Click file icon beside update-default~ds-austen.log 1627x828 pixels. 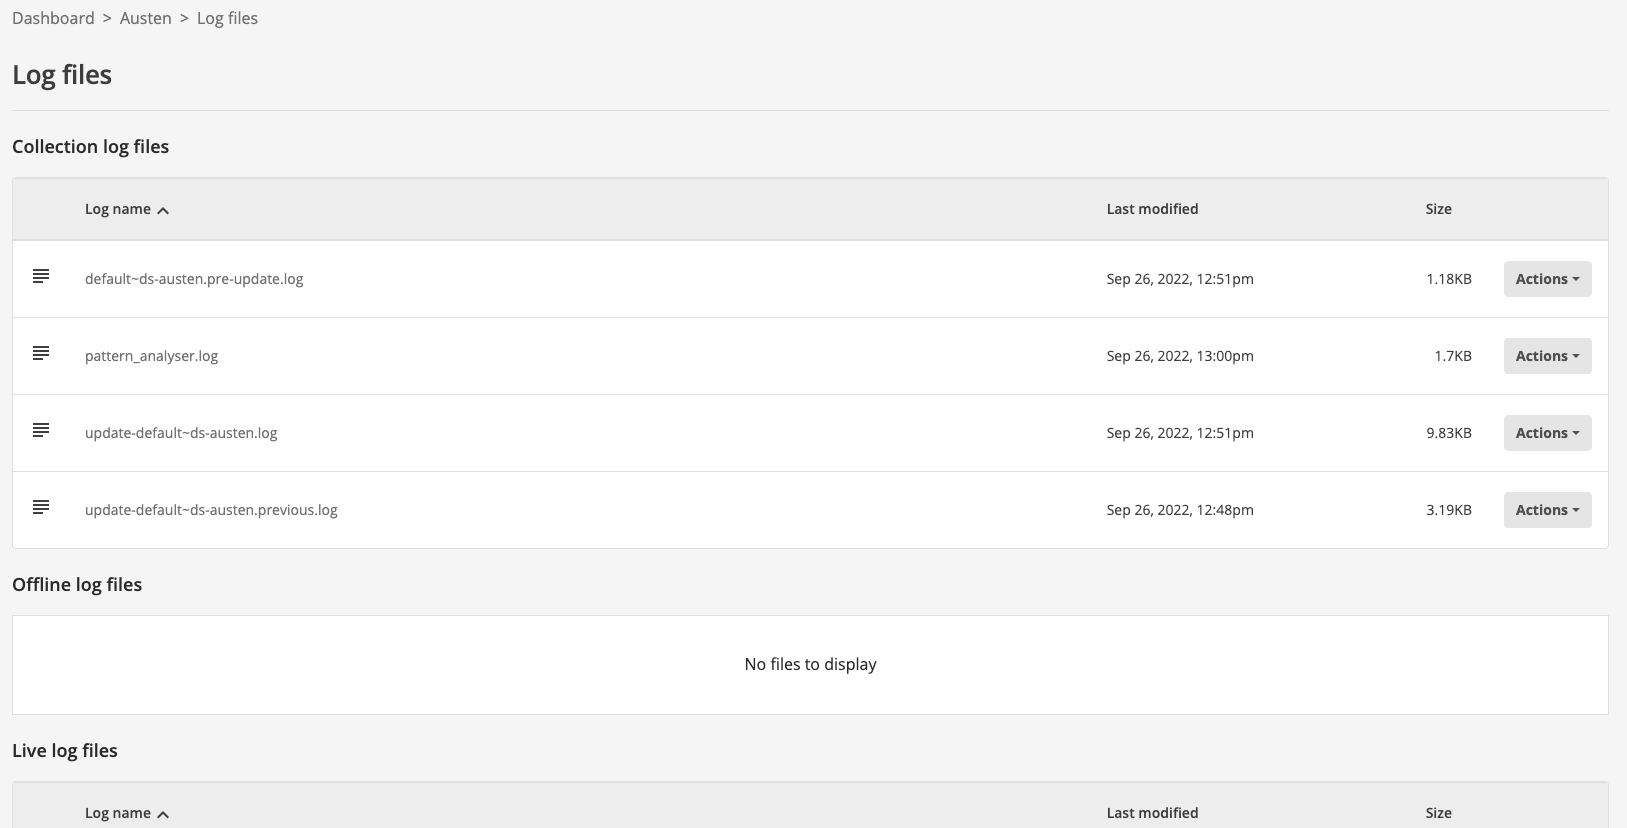coord(41,430)
